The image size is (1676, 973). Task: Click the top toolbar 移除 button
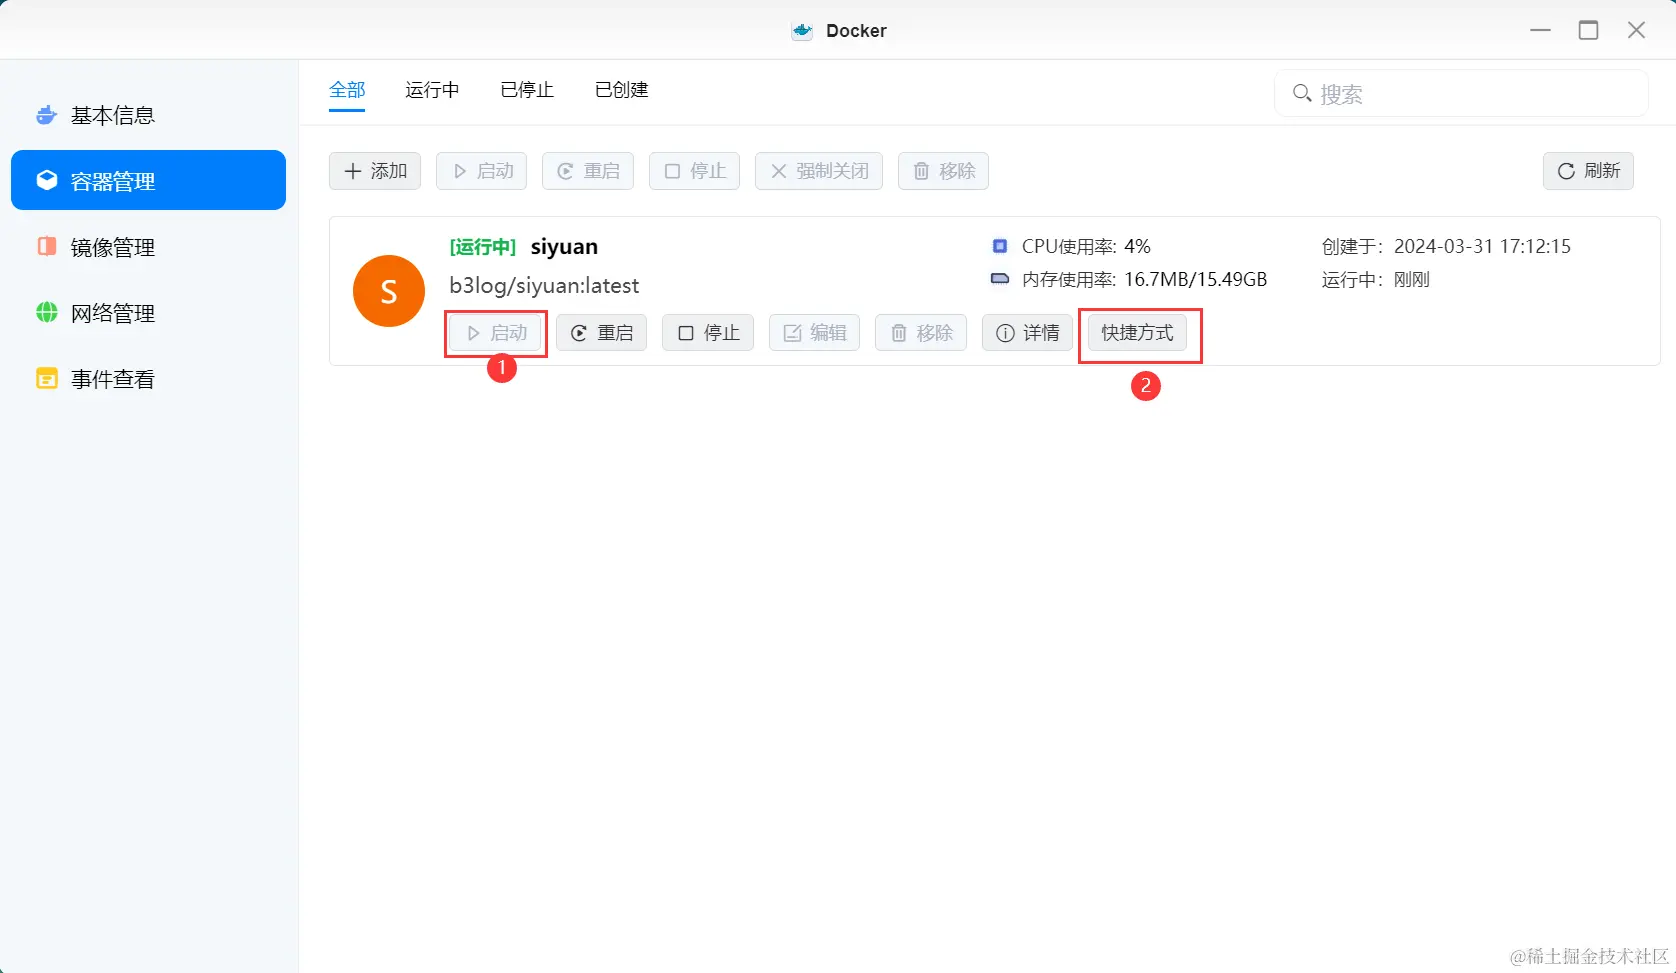(x=944, y=171)
